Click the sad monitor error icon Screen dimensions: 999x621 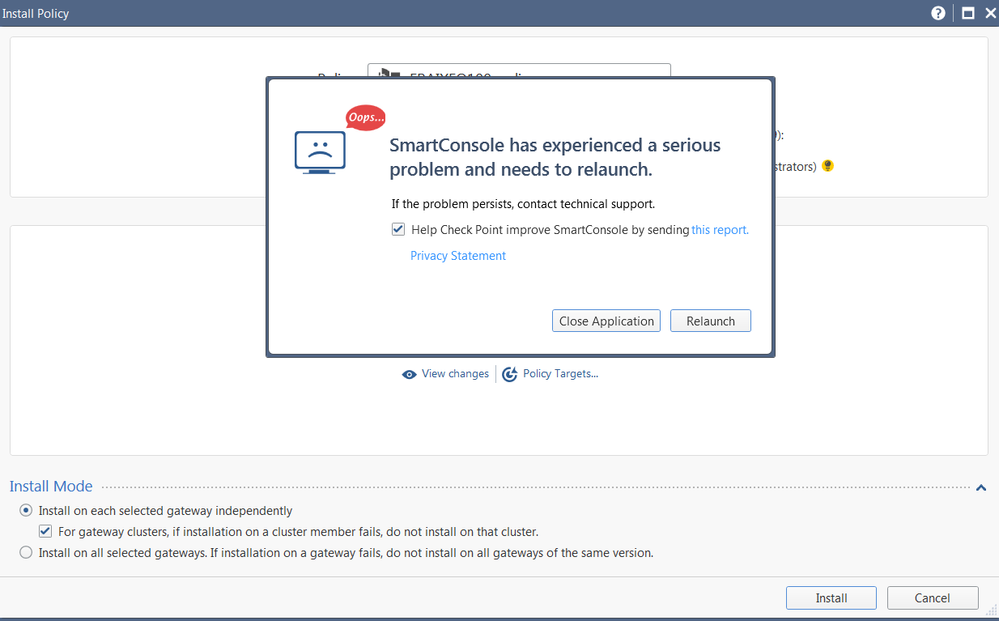(x=320, y=153)
